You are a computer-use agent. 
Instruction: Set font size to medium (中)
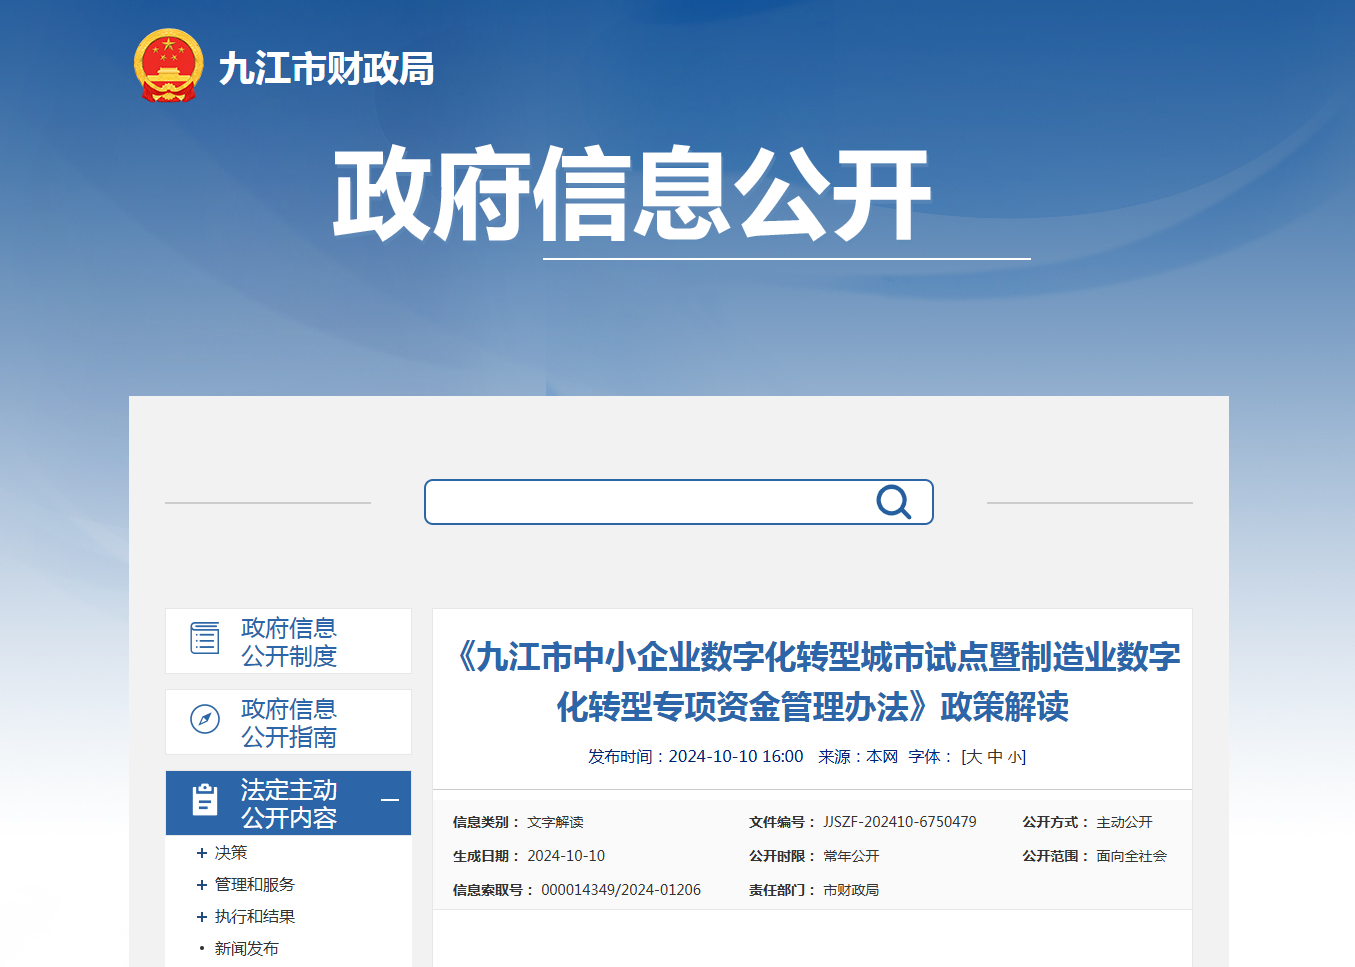[995, 757]
